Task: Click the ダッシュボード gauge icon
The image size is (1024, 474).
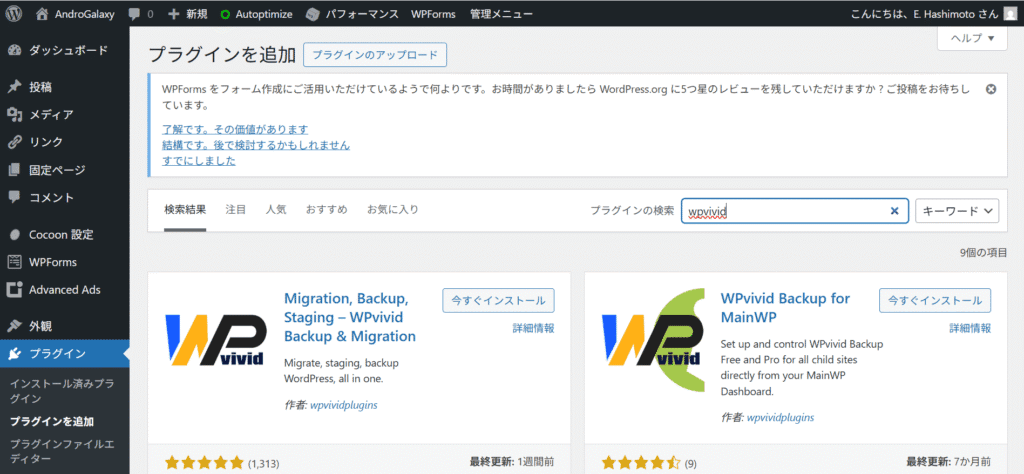Action: coord(14,50)
